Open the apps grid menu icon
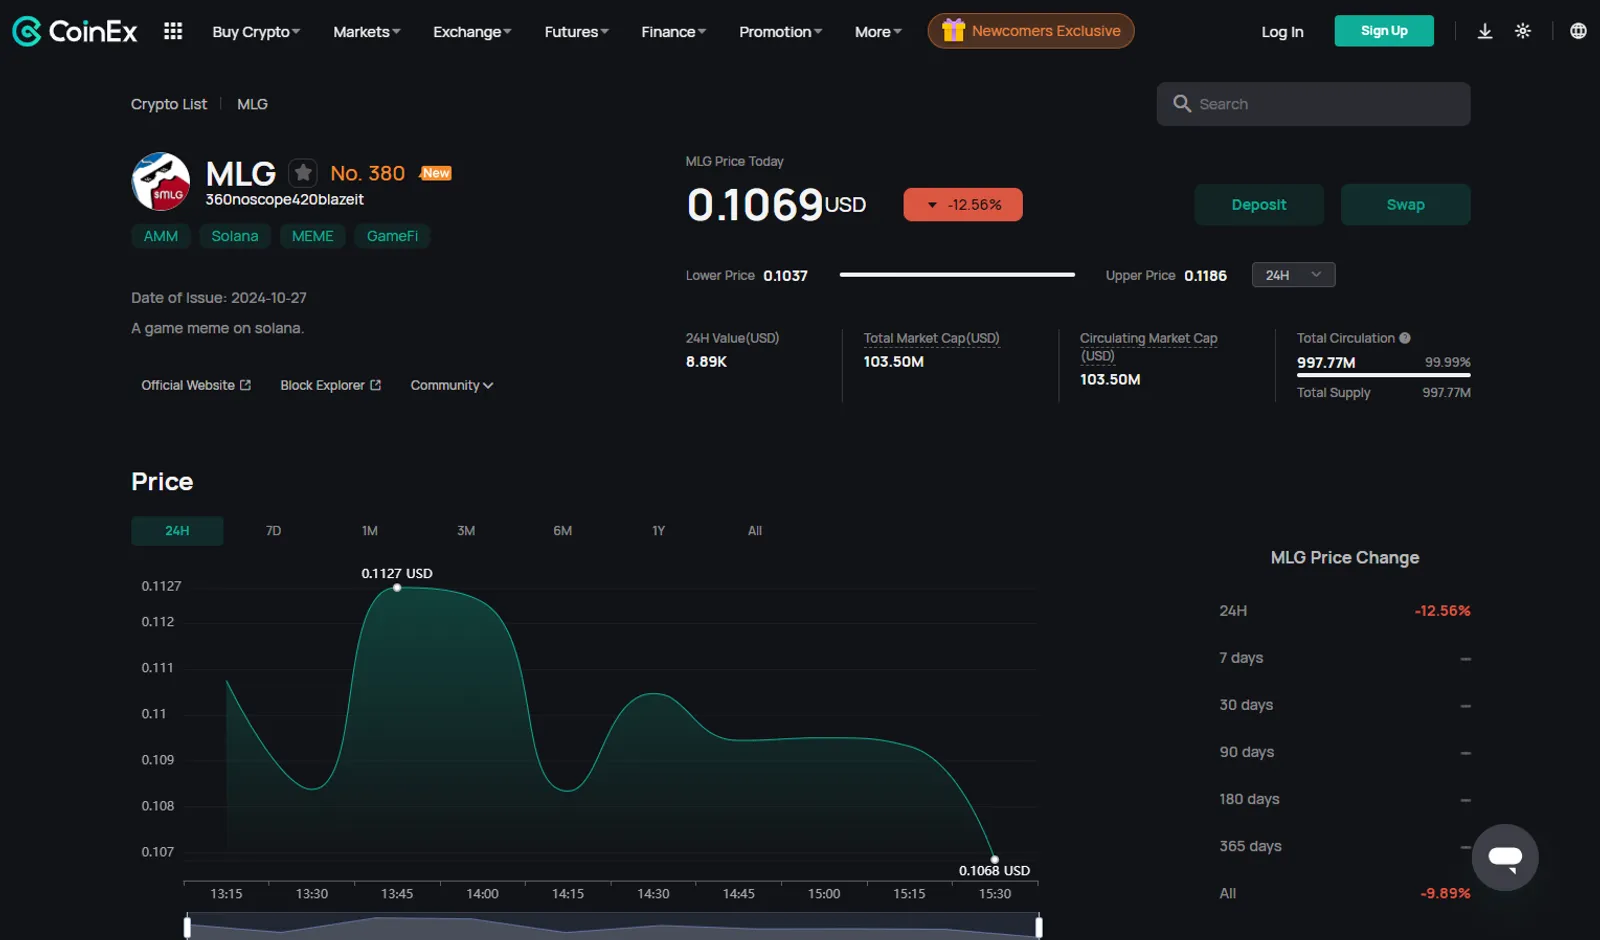This screenshot has height=940, width=1600. [x=173, y=31]
